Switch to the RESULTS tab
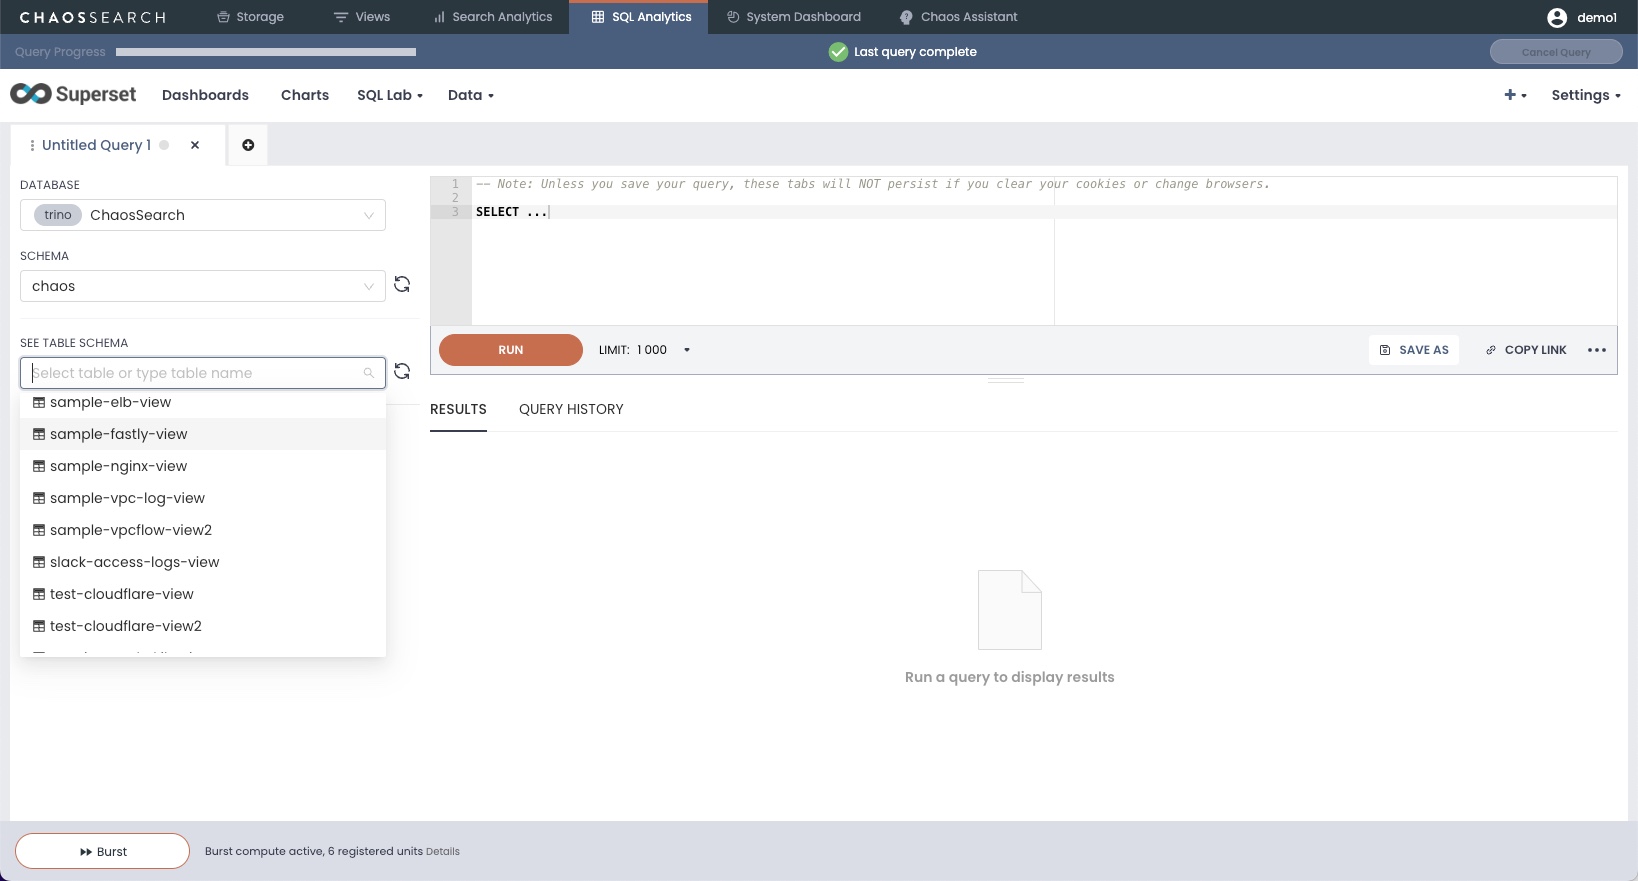1638x881 pixels. tap(458, 409)
